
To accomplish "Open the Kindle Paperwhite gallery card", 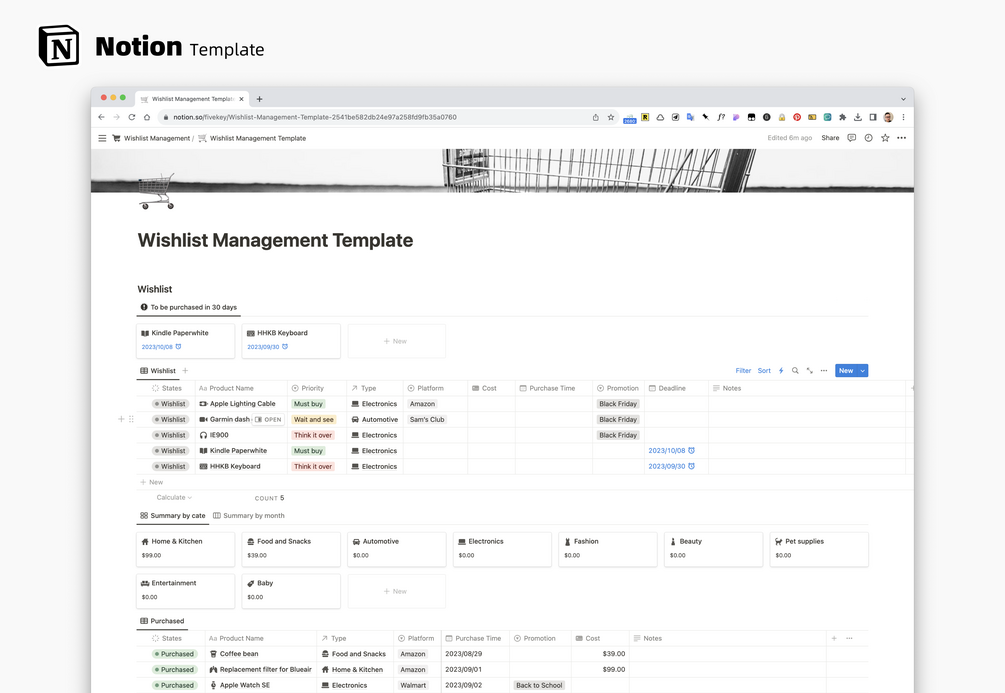I will tap(185, 341).
